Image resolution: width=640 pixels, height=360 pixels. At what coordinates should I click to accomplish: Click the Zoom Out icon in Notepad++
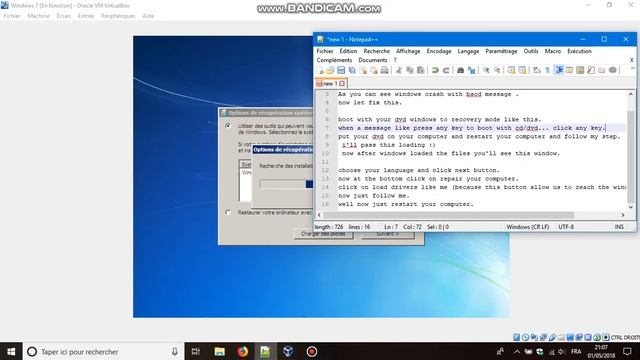coord(497,71)
